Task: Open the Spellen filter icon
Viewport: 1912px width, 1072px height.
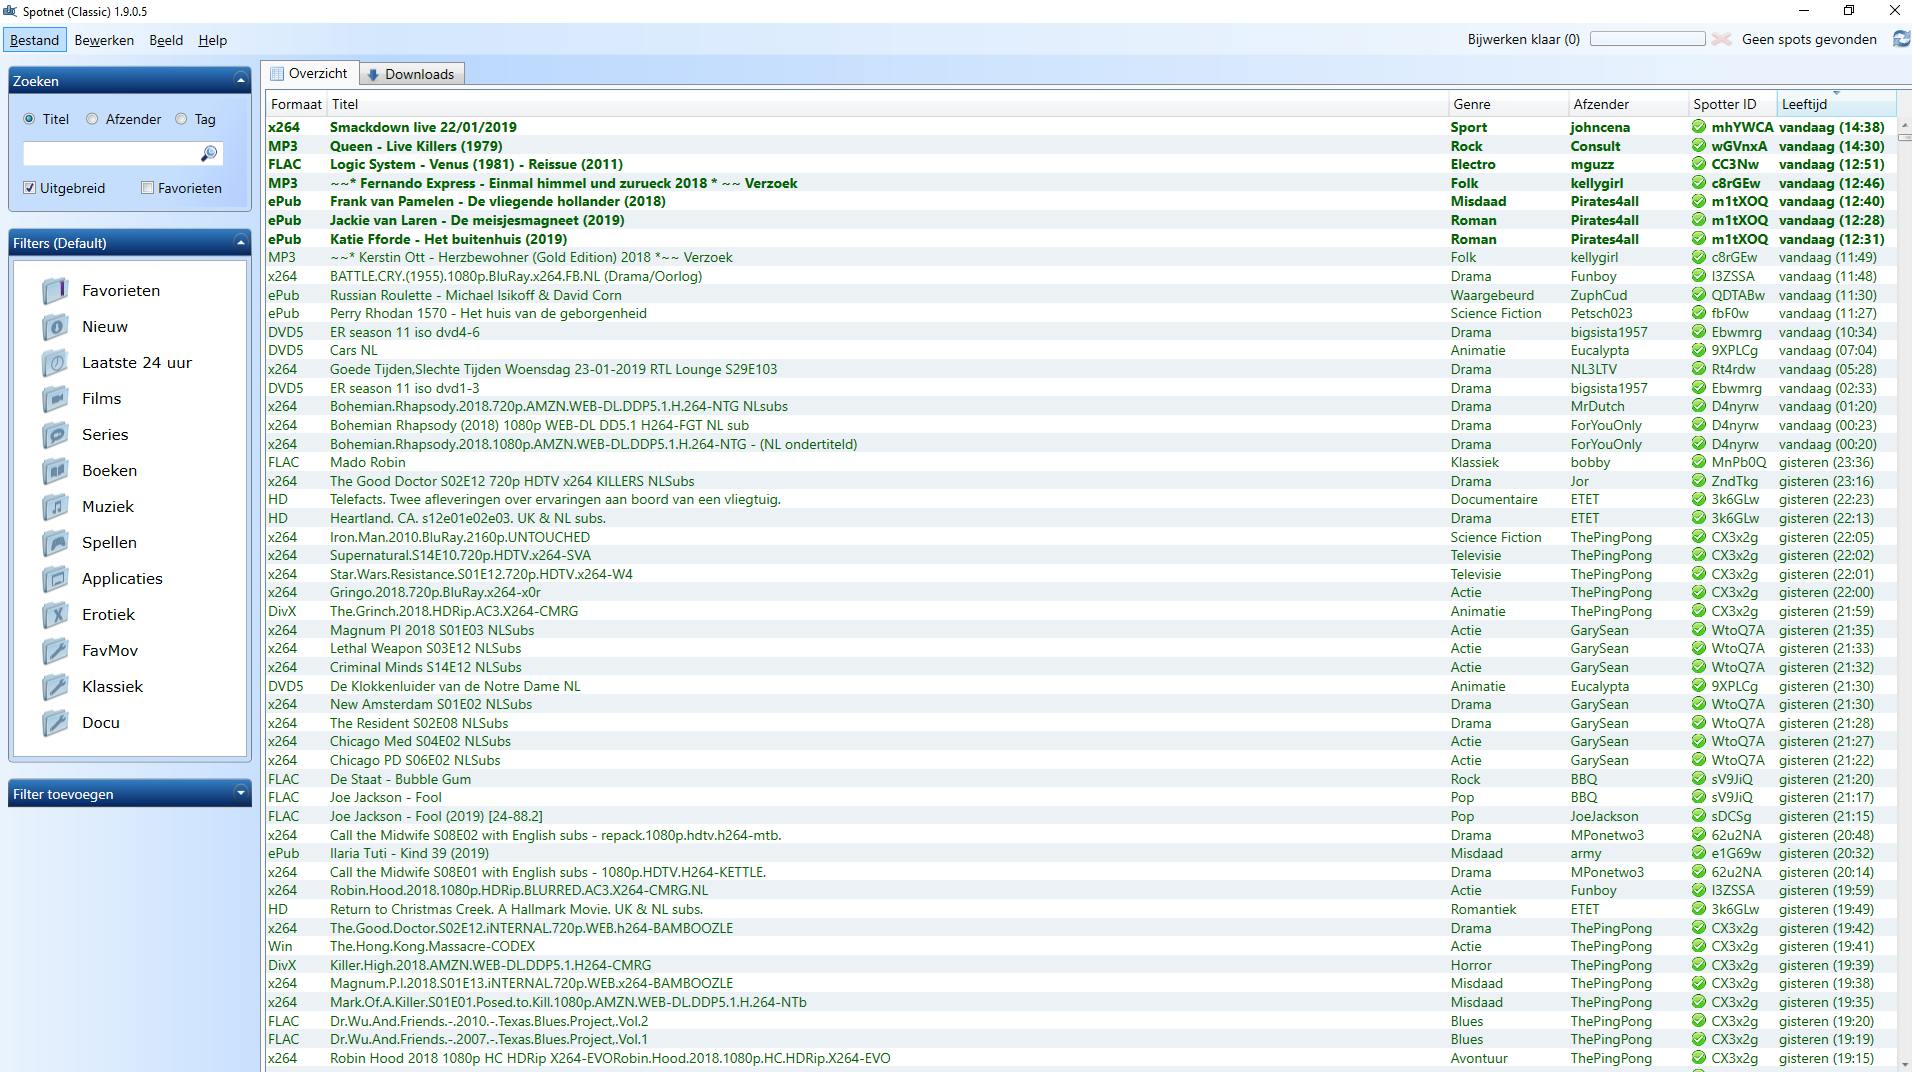Action: tap(56, 543)
